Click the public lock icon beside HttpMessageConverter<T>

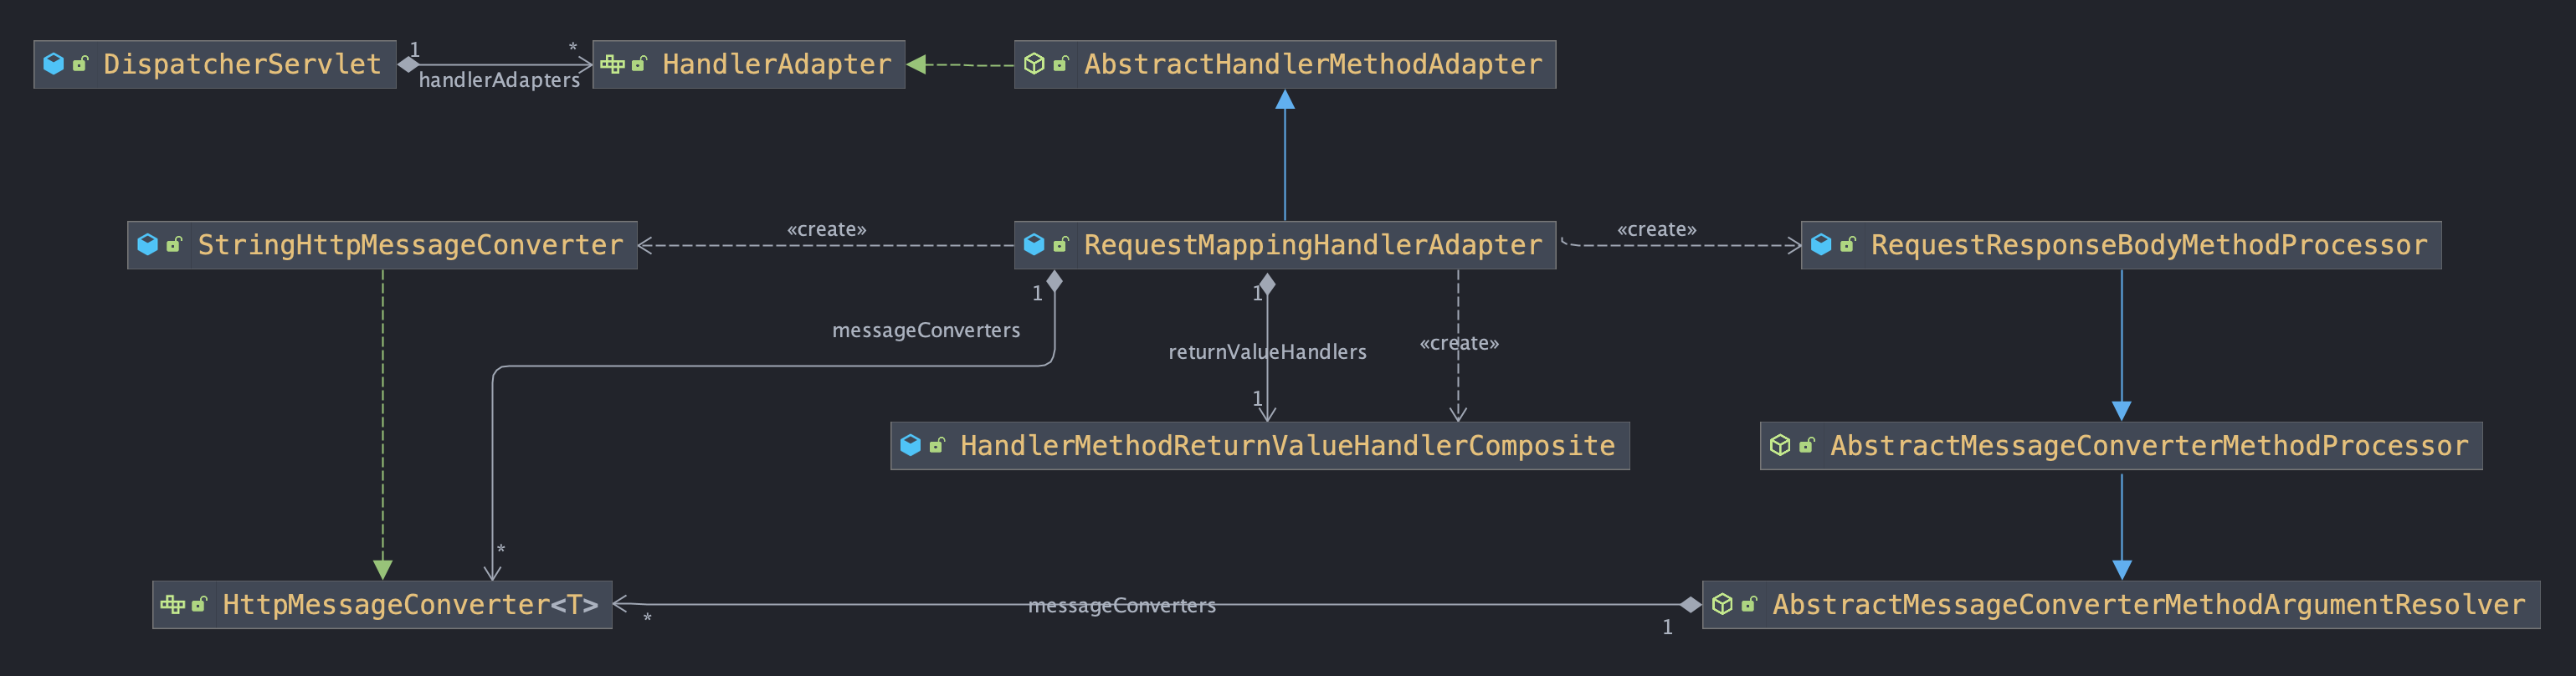(x=199, y=604)
